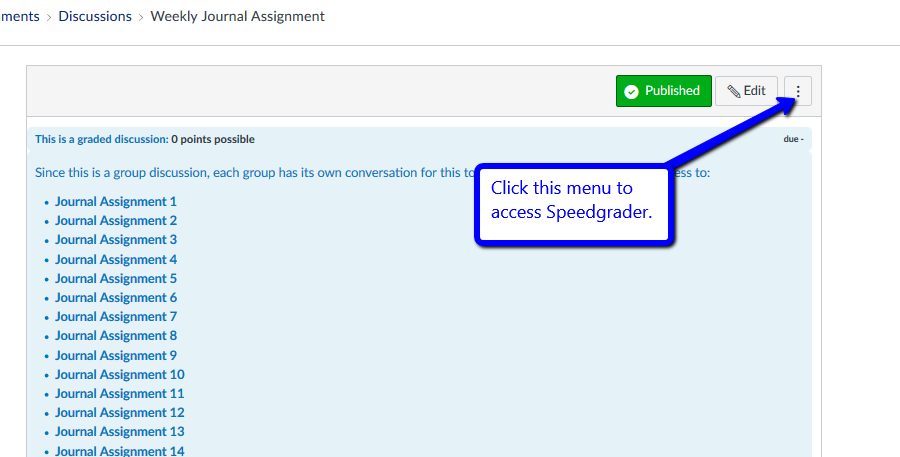Go to Journal Assignment 3
This screenshot has width=900, height=457.
pos(116,240)
